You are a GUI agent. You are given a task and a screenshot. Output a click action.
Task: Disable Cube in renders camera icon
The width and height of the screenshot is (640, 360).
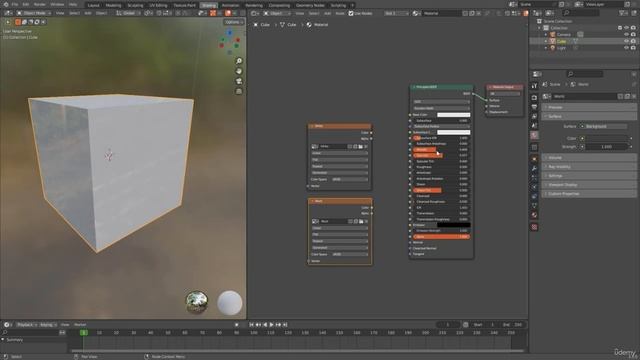click(633, 41)
